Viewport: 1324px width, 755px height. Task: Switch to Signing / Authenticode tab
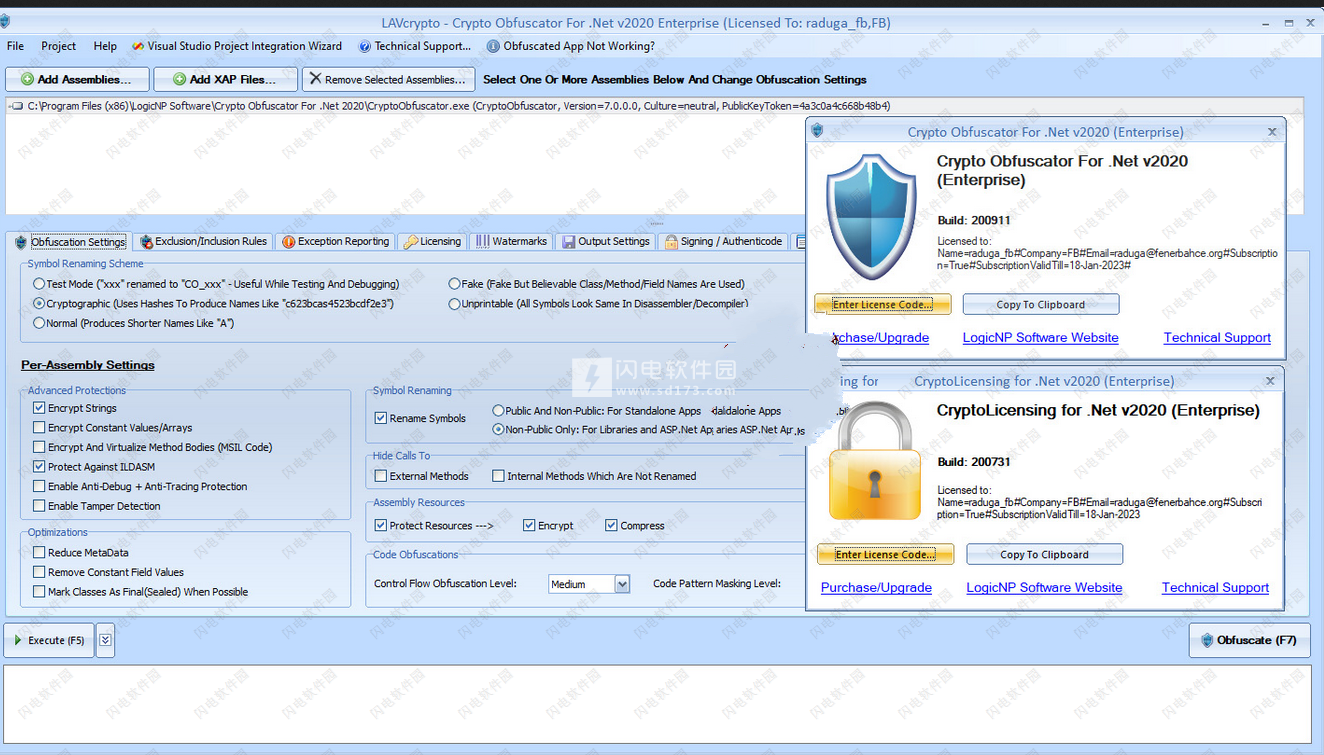tap(724, 241)
